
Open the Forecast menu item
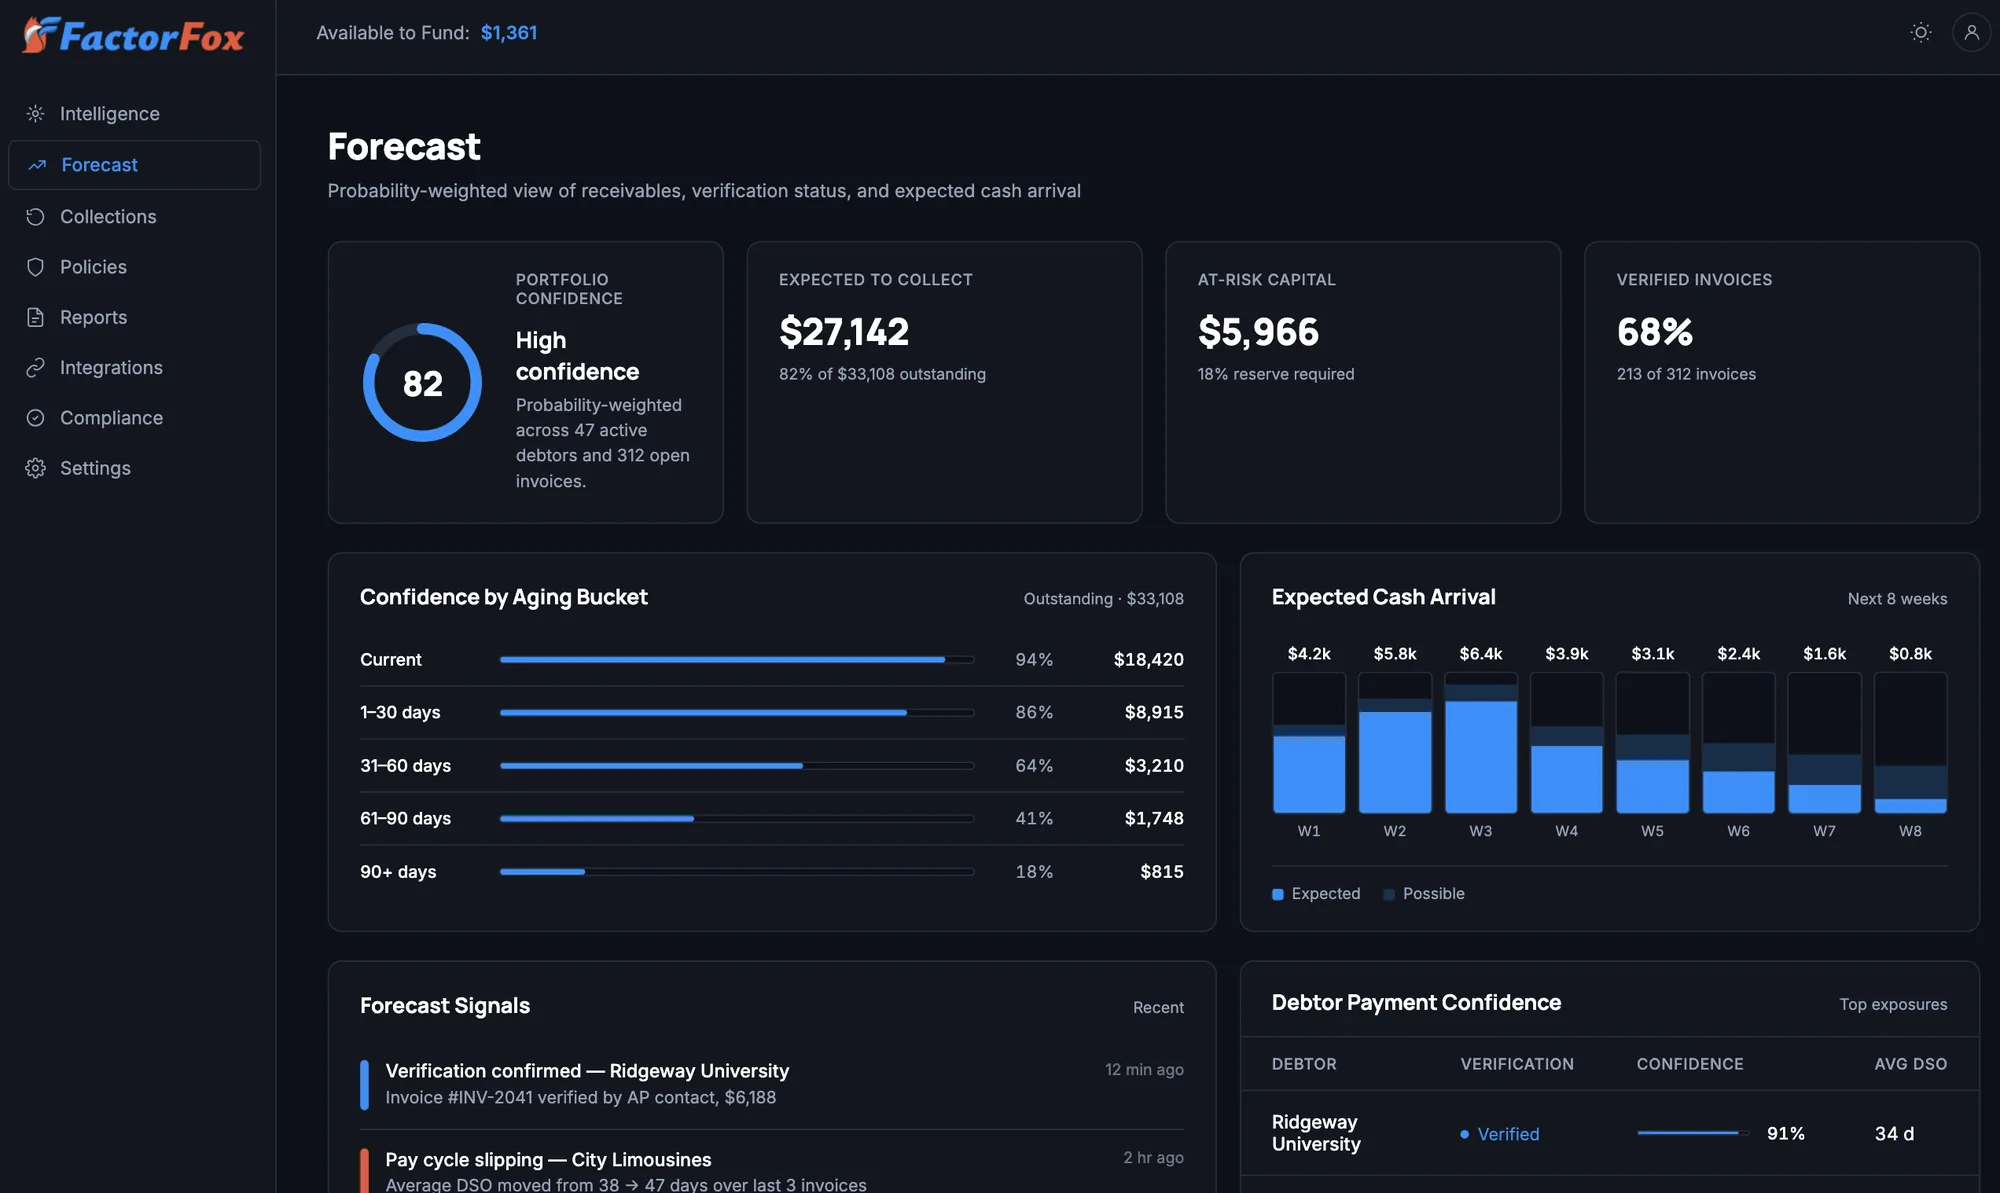click(134, 165)
